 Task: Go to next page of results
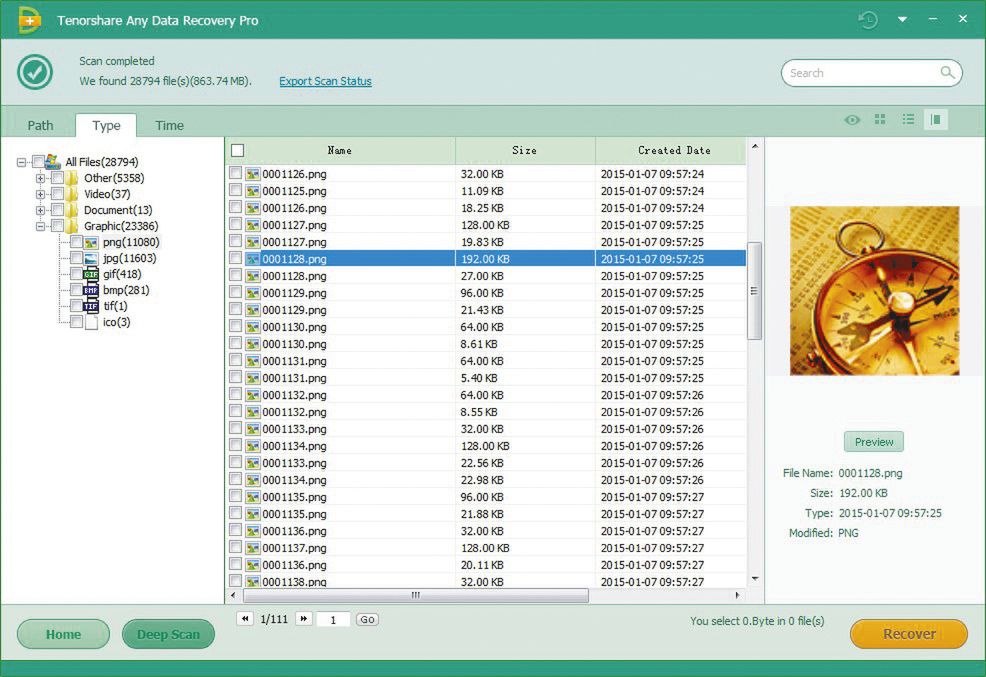coord(304,619)
